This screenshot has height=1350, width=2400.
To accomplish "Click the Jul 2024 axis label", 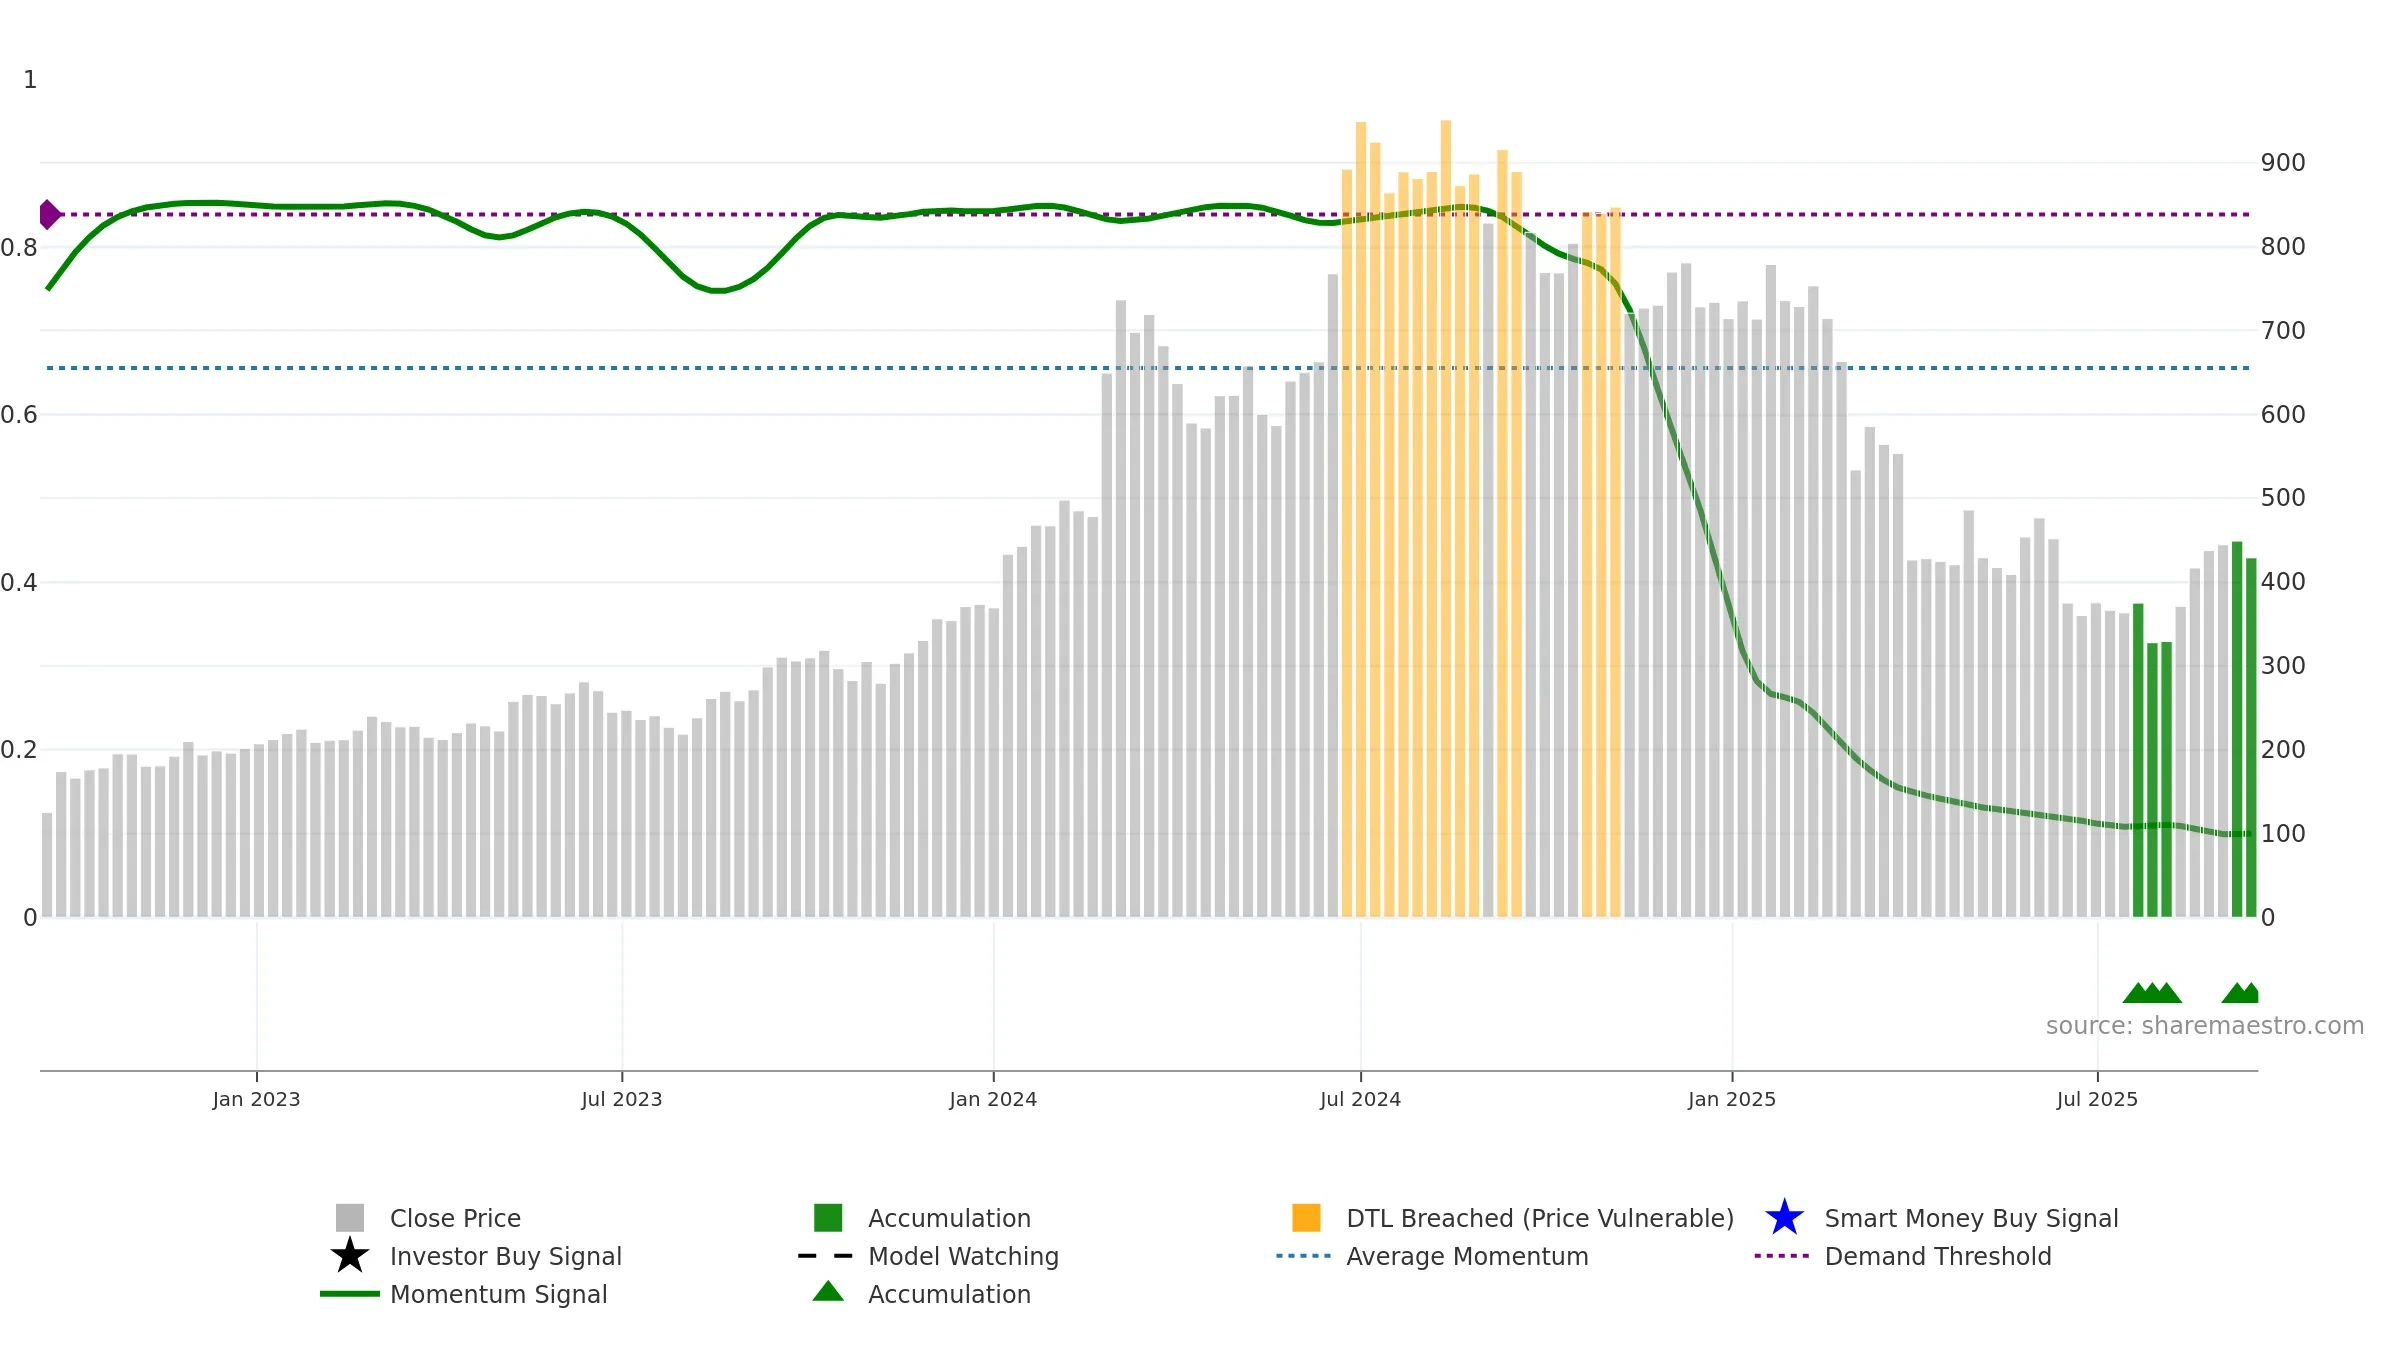I will click(x=1360, y=1099).
